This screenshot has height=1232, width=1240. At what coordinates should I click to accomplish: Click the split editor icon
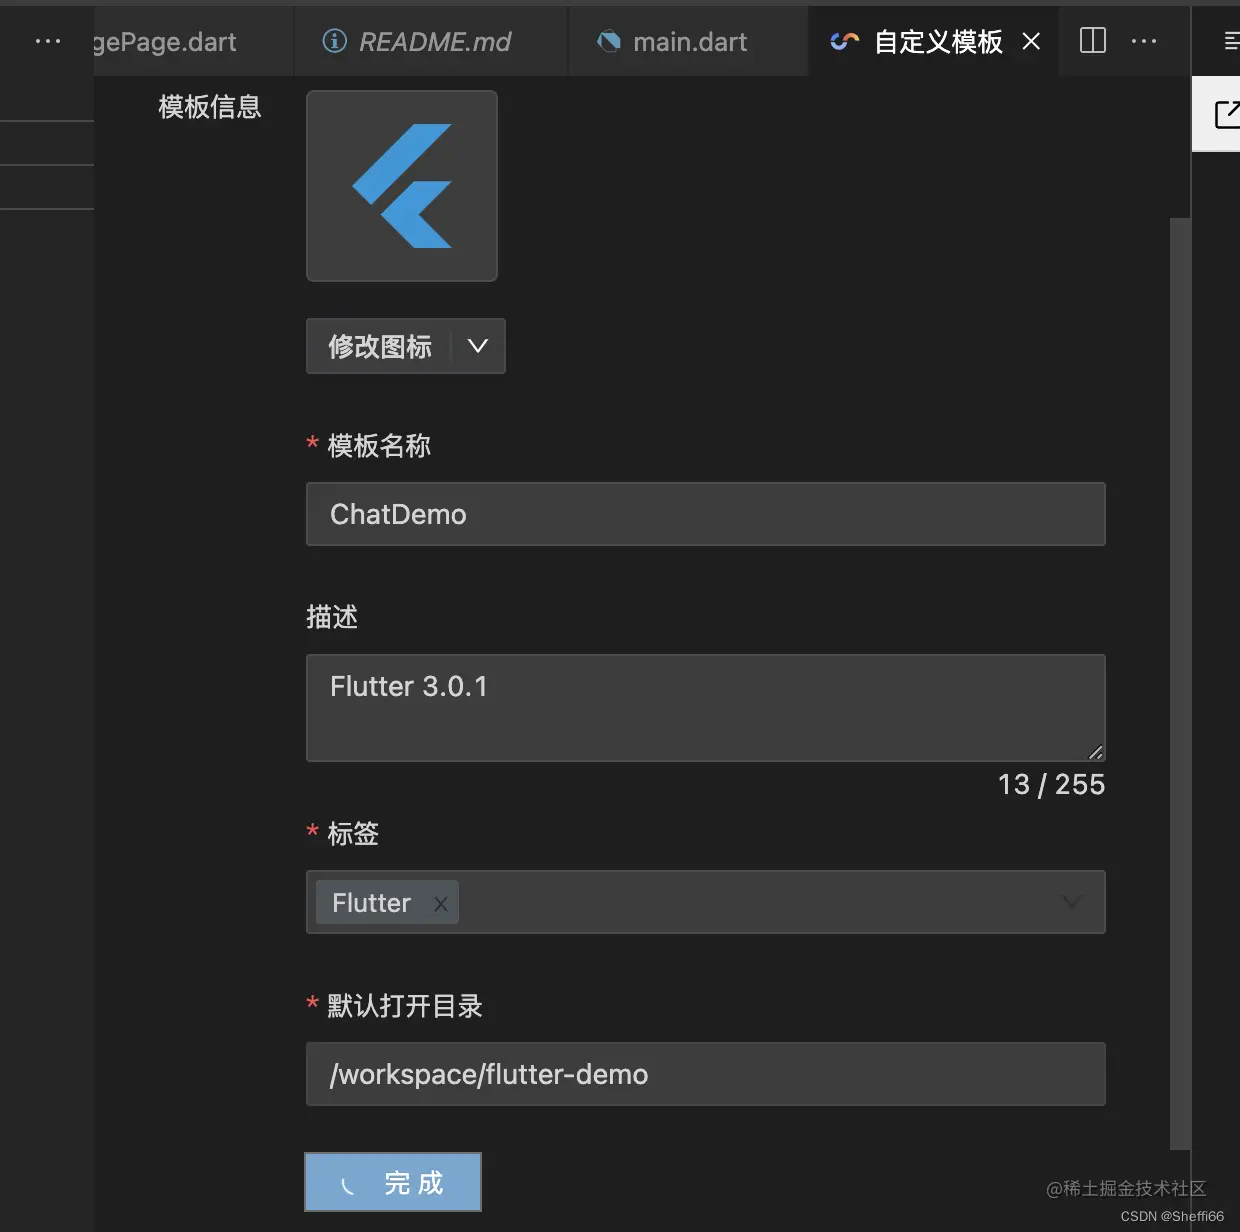pyautogui.click(x=1092, y=41)
